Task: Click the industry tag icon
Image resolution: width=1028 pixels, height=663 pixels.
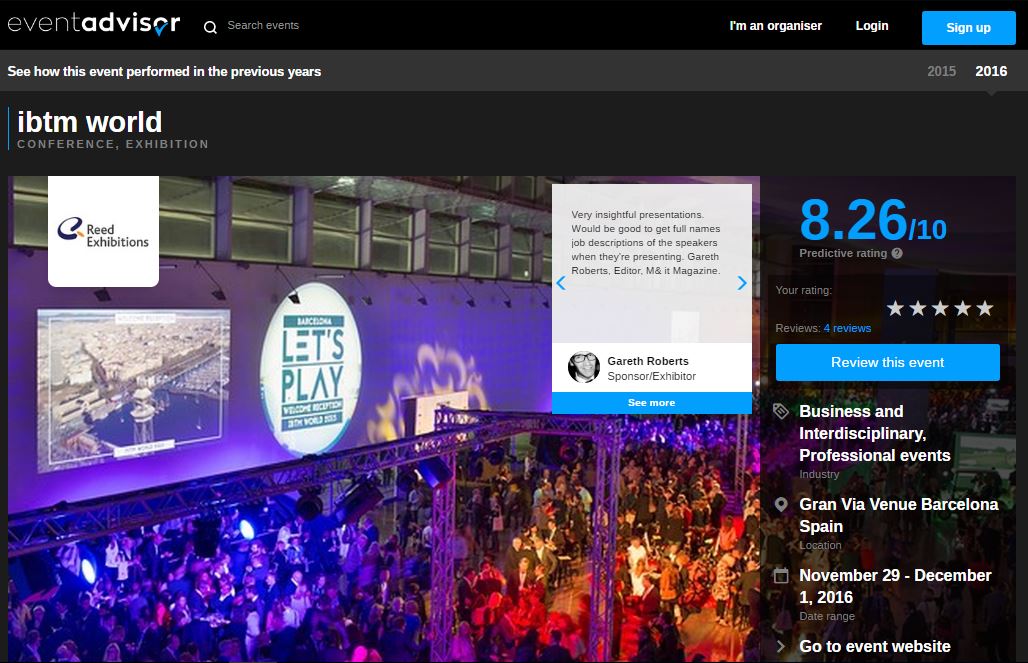Action: tap(781, 411)
